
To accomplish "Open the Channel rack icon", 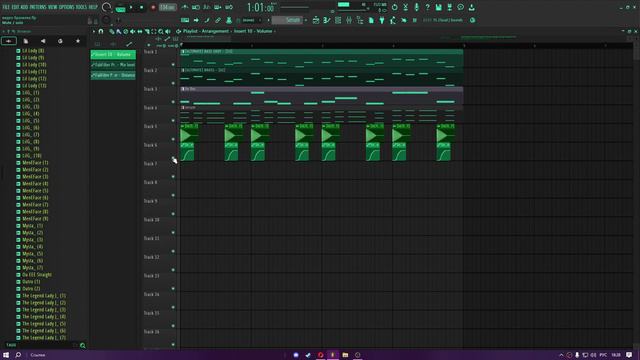I will [x=338, y=20].
